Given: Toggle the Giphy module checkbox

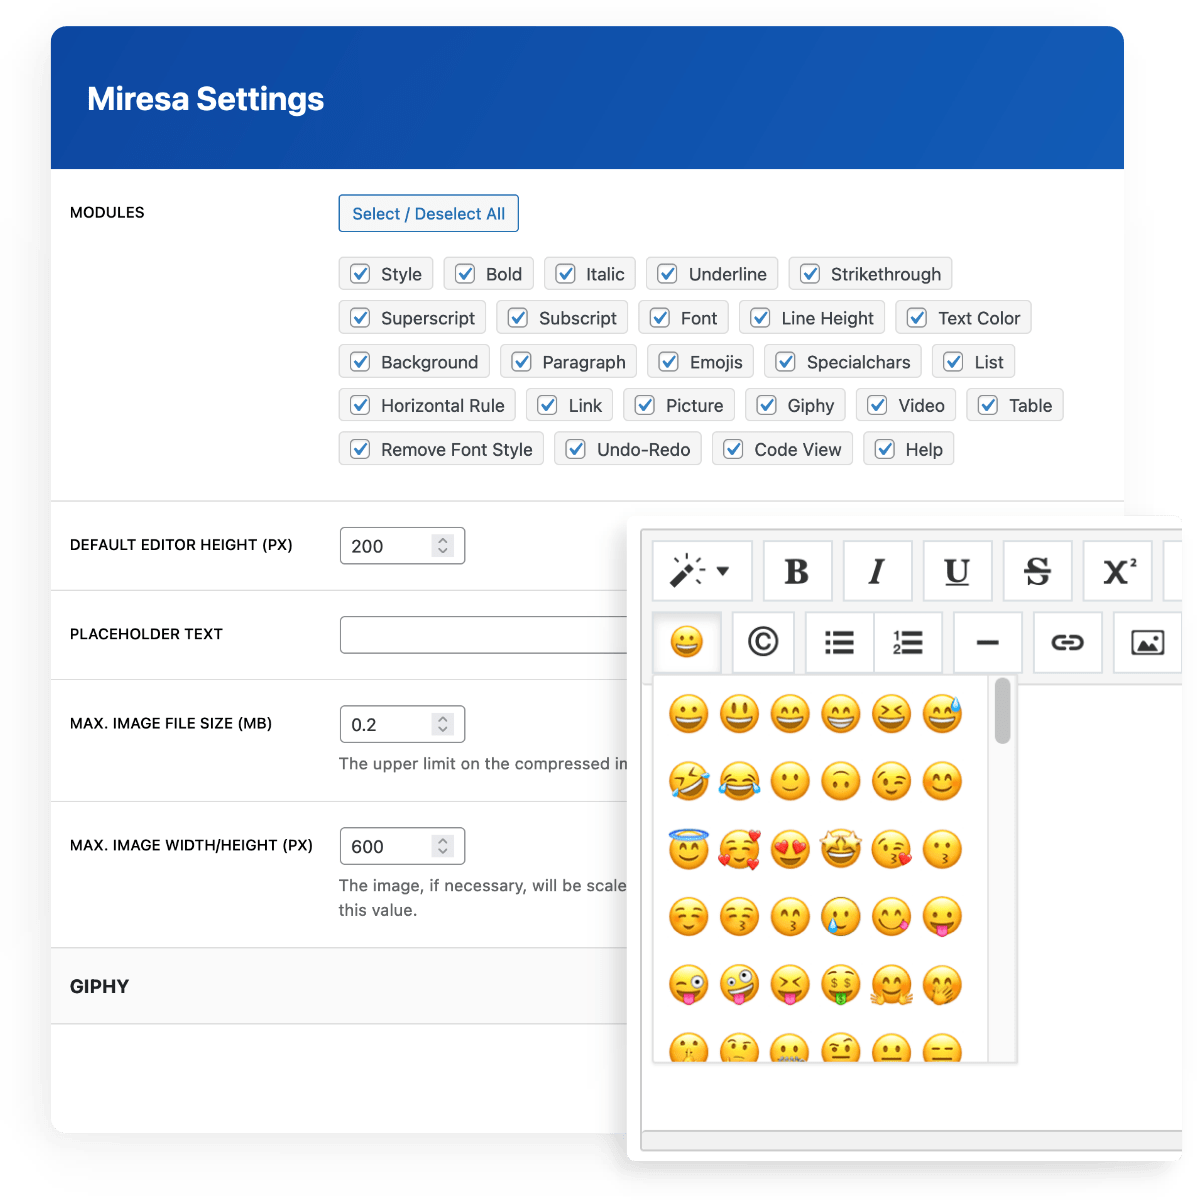Looking at the screenshot, I should 767,405.
